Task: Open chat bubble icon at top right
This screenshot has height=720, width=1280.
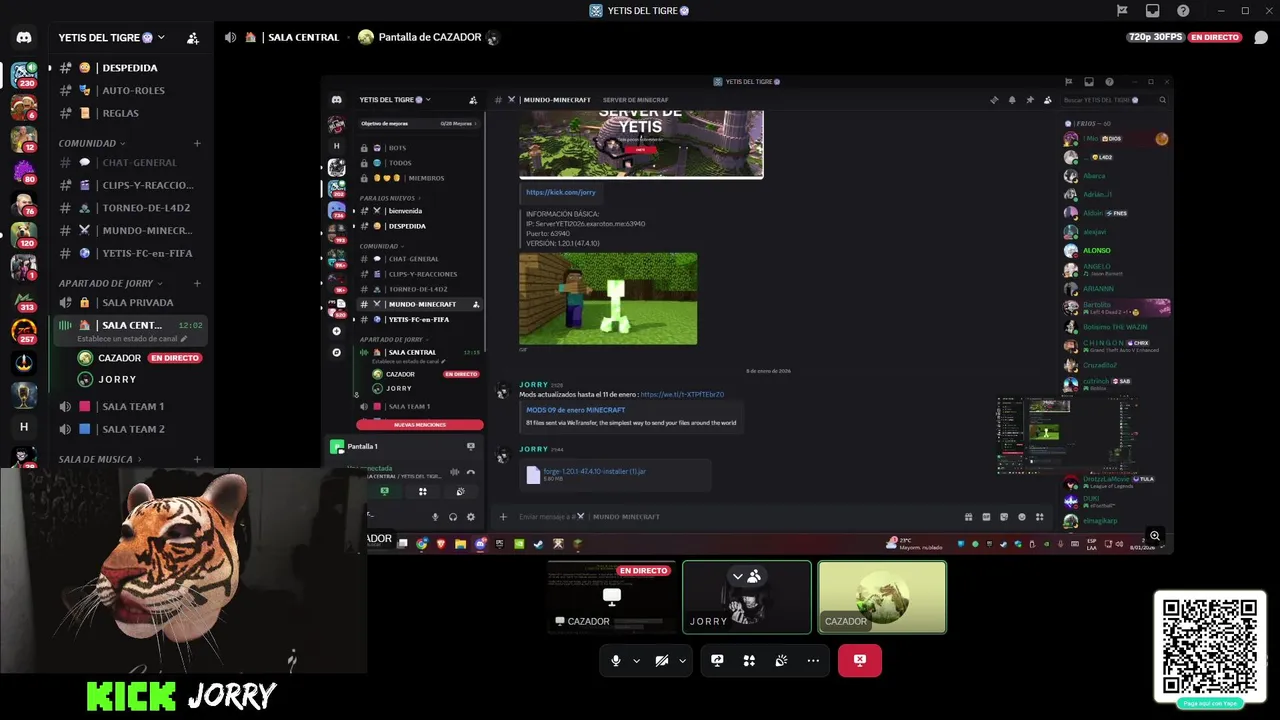Action: click(1261, 38)
